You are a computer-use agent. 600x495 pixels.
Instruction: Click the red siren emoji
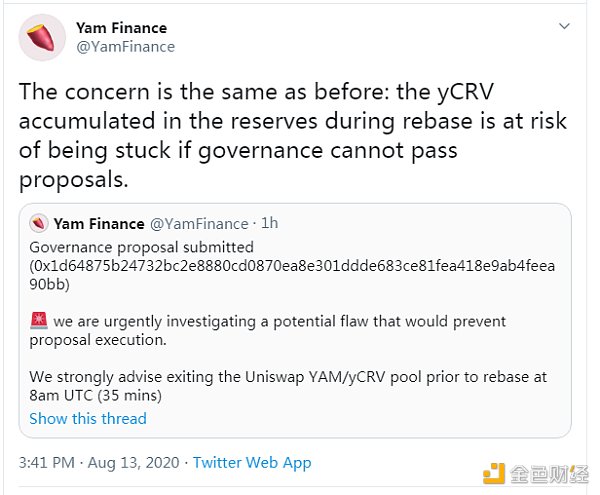[x=38, y=321]
